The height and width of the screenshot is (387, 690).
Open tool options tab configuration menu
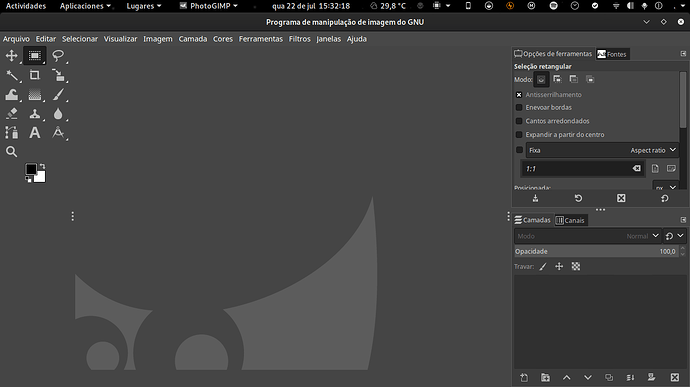[683, 54]
